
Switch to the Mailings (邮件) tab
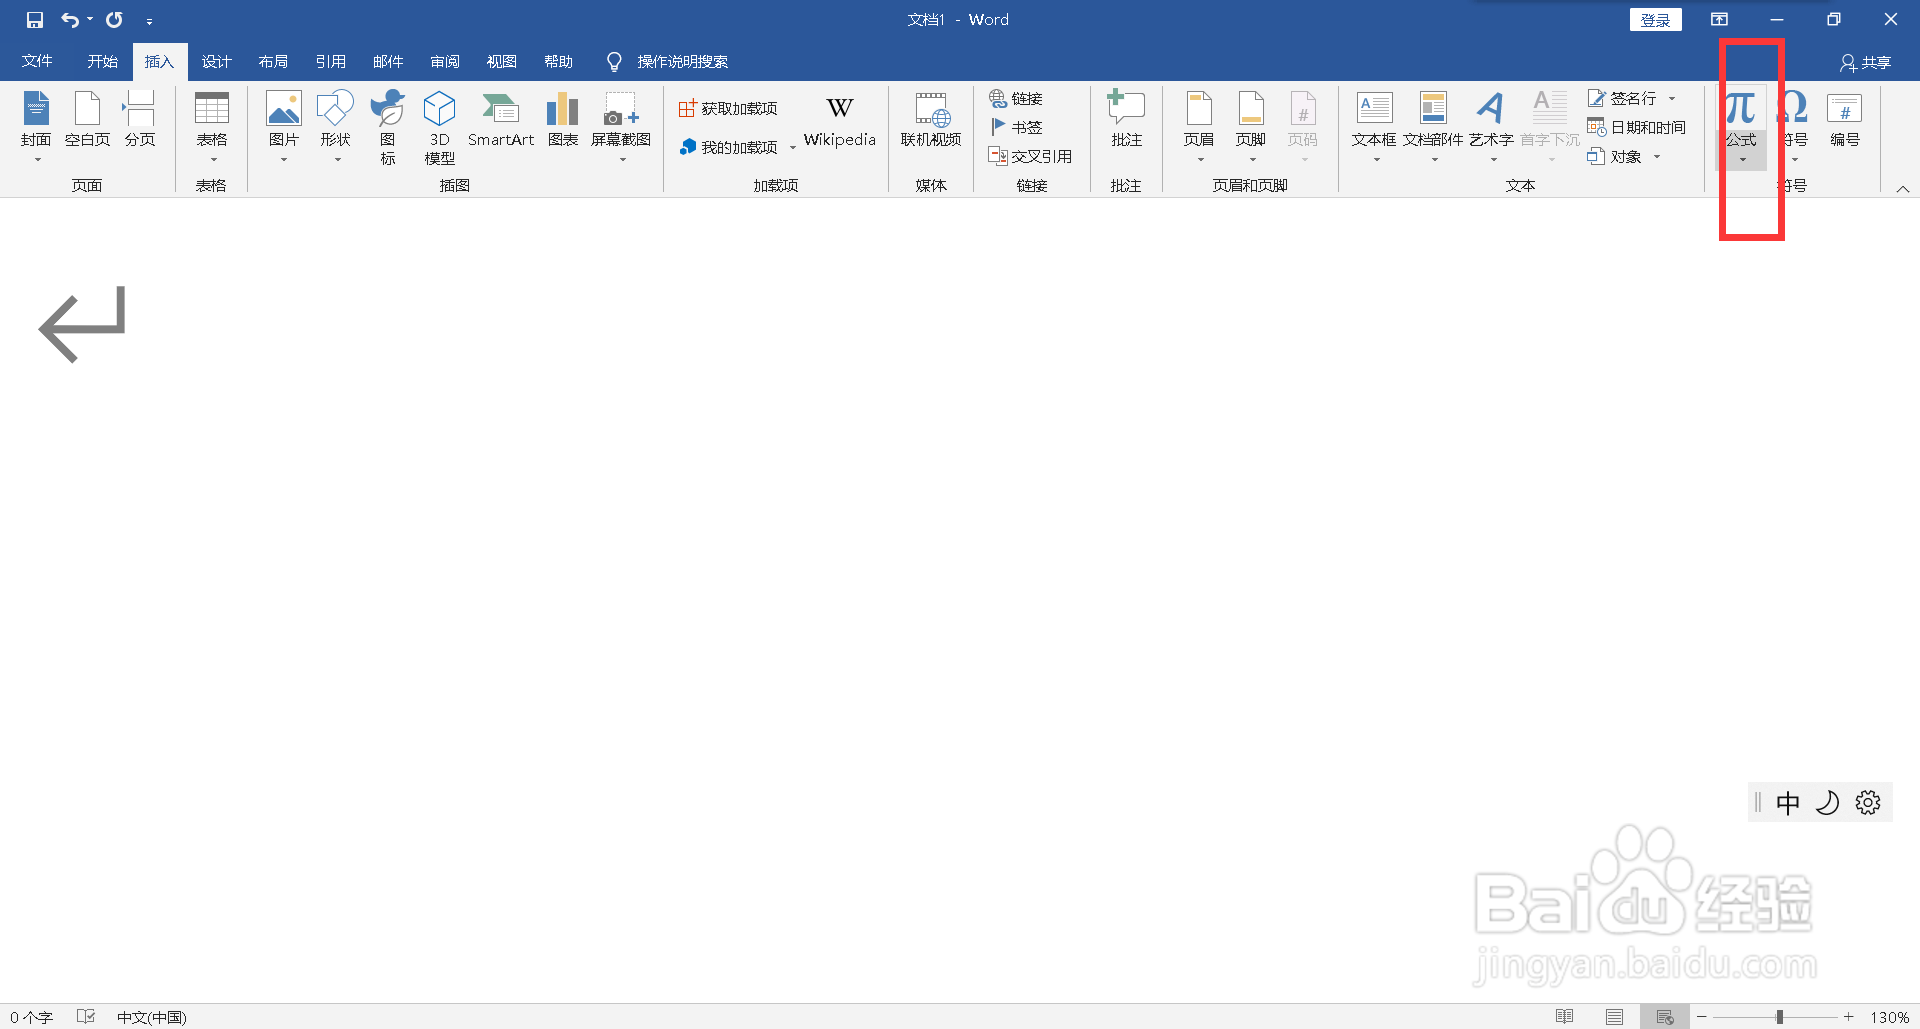coord(388,61)
